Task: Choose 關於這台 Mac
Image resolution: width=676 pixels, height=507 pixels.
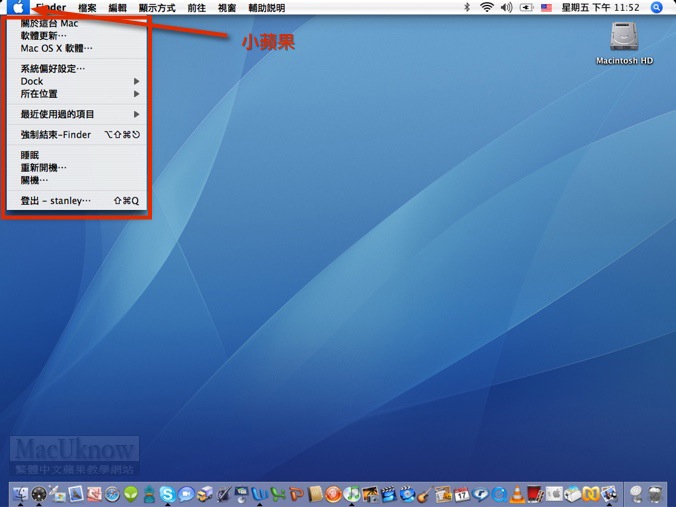Action: [x=77, y=24]
